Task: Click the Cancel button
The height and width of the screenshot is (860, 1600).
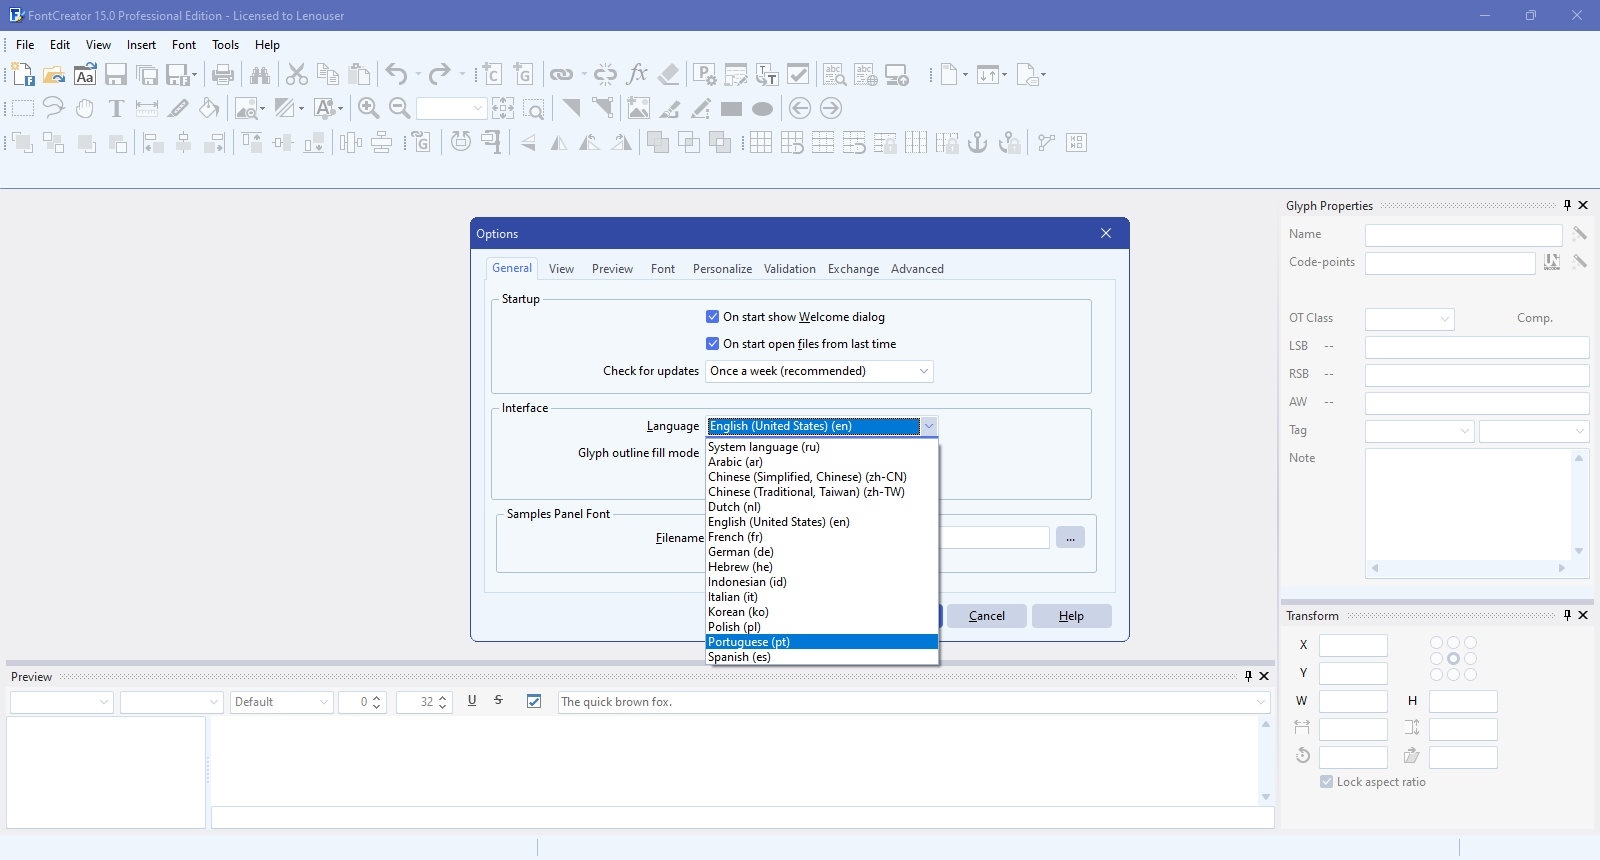Action: (987, 616)
